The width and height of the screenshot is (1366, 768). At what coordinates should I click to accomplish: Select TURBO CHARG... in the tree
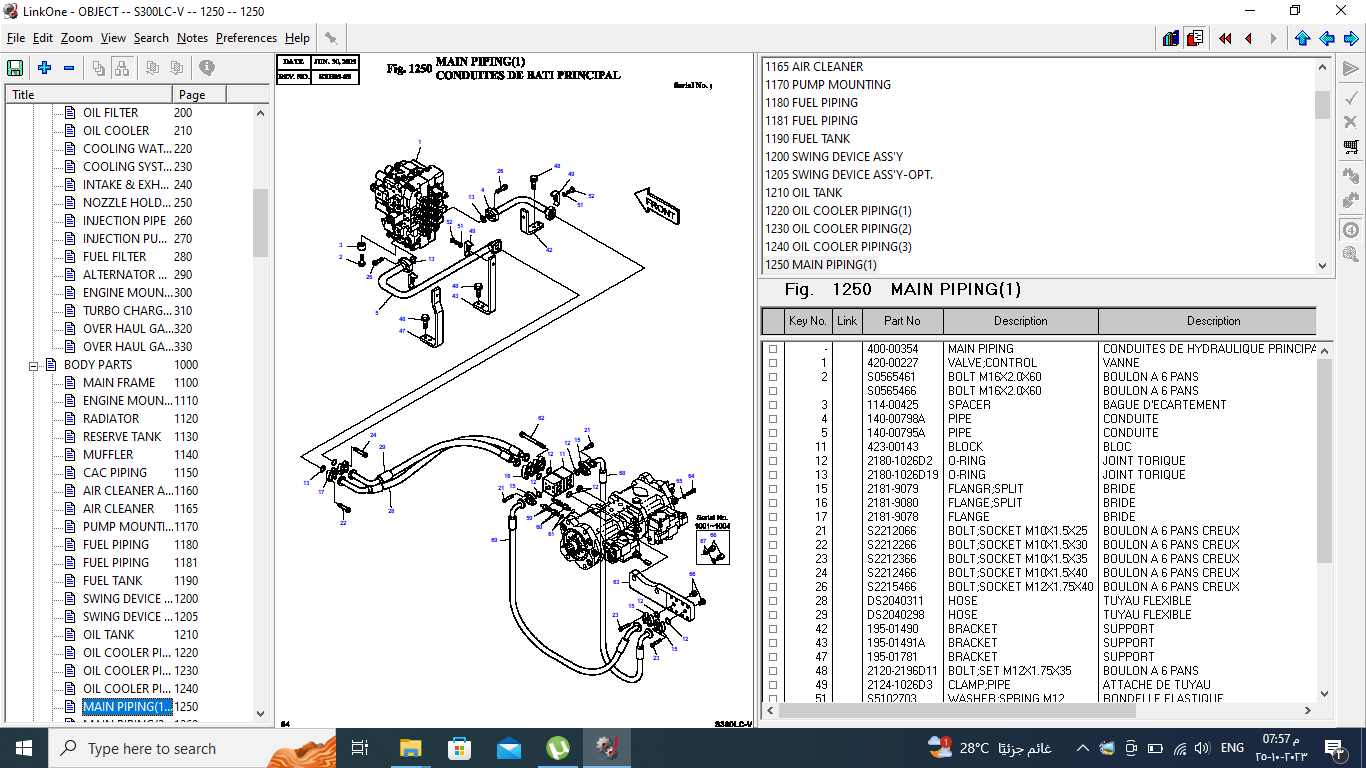coord(127,311)
